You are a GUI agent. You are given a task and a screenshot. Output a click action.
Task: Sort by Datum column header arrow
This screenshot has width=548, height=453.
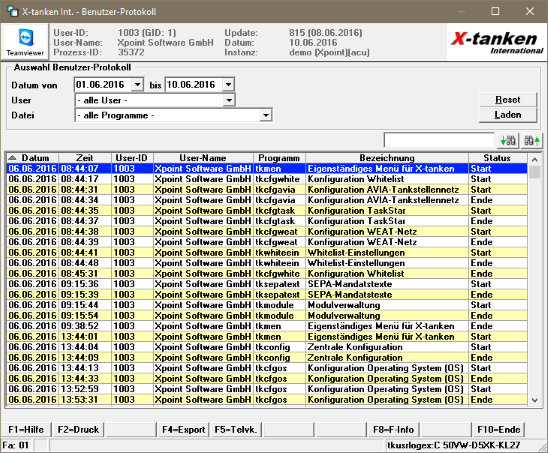(12, 158)
